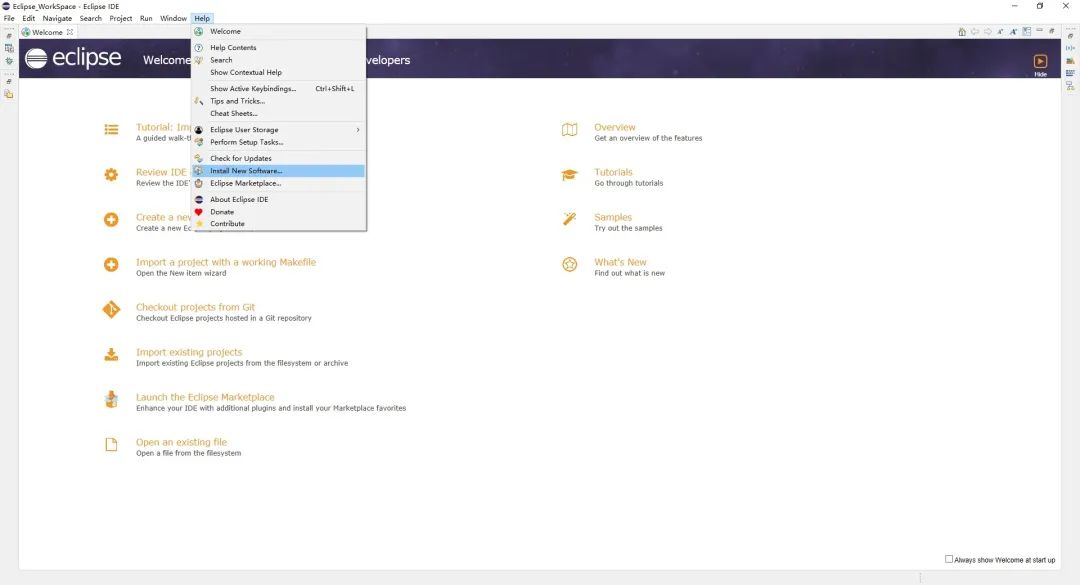This screenshot has height=585, width=1080.
Task: Open the Navigate menu
Action: point(57,19)
